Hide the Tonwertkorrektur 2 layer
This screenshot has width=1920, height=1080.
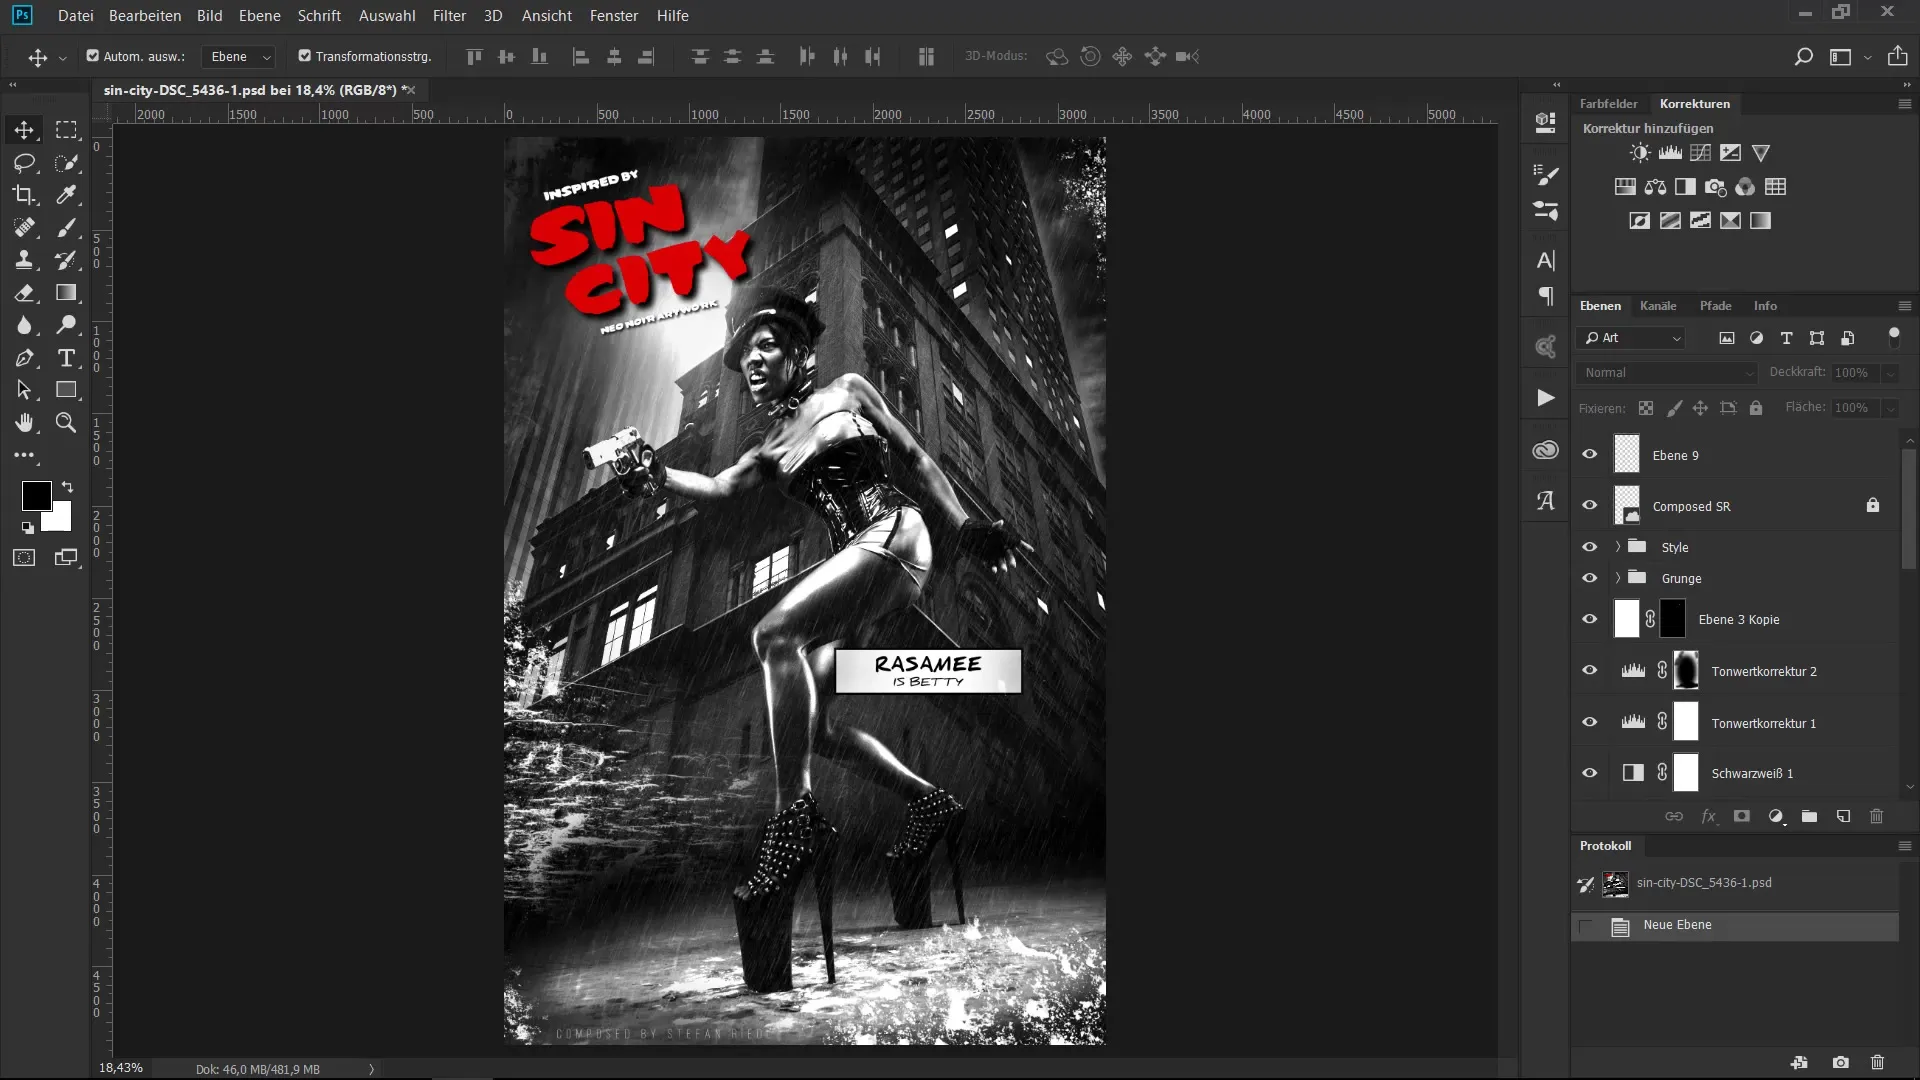tap(1589, 671)
